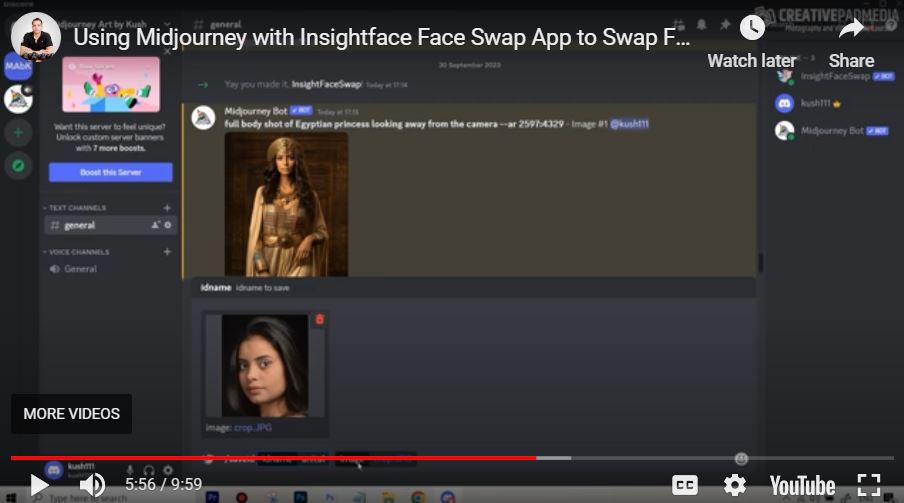This screenshot has width=904, height=503.
Task: Click the uploaded face photo thumbnail
Action: (x=265, y=365)
